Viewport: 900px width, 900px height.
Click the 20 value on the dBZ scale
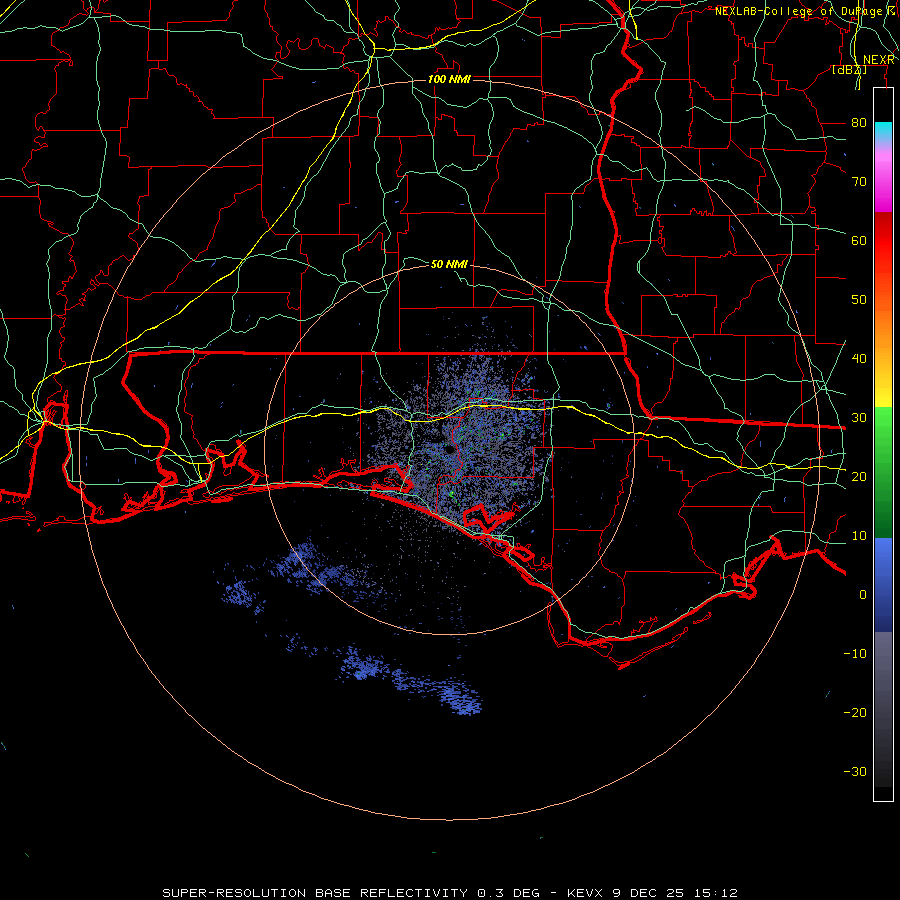(x=859, y=476)
